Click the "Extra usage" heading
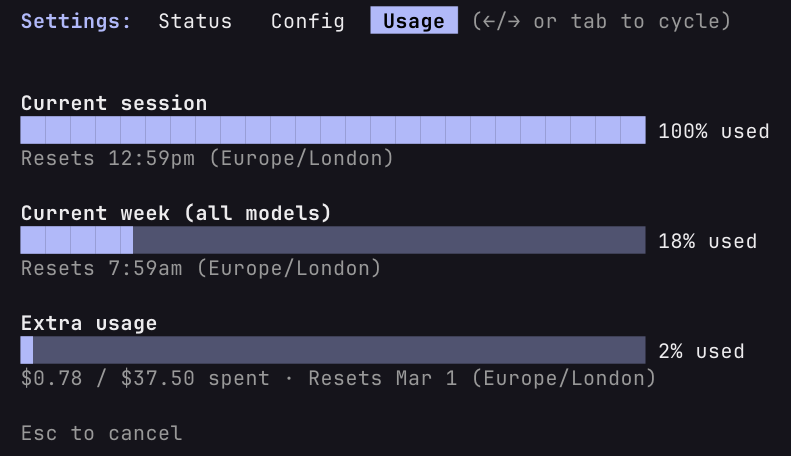The height and width of the screenshot is (456, 791). [x=89, y=323]
